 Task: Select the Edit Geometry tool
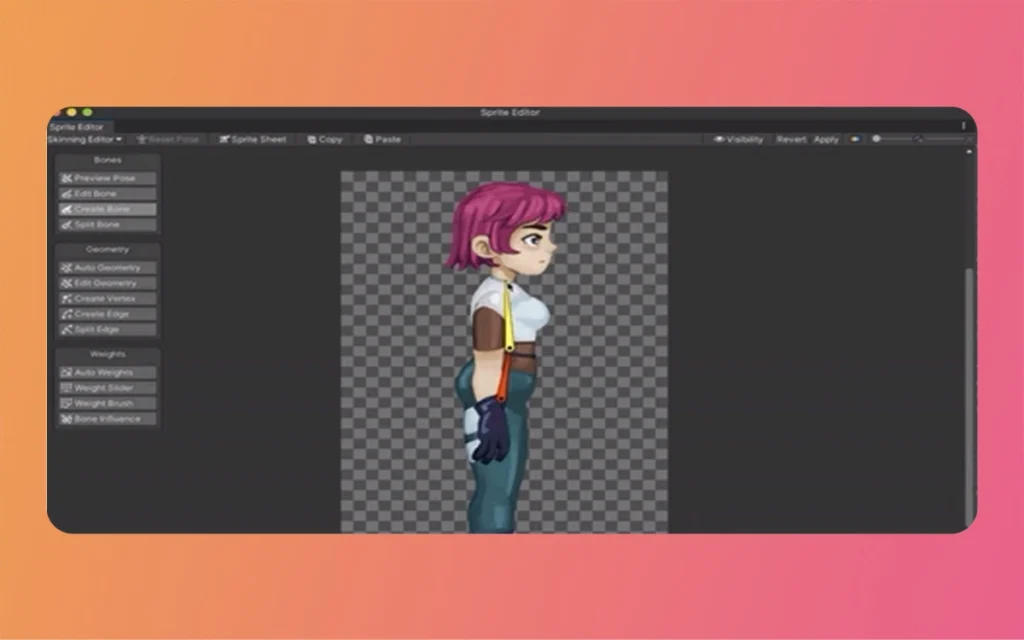(x=106, y=283)
